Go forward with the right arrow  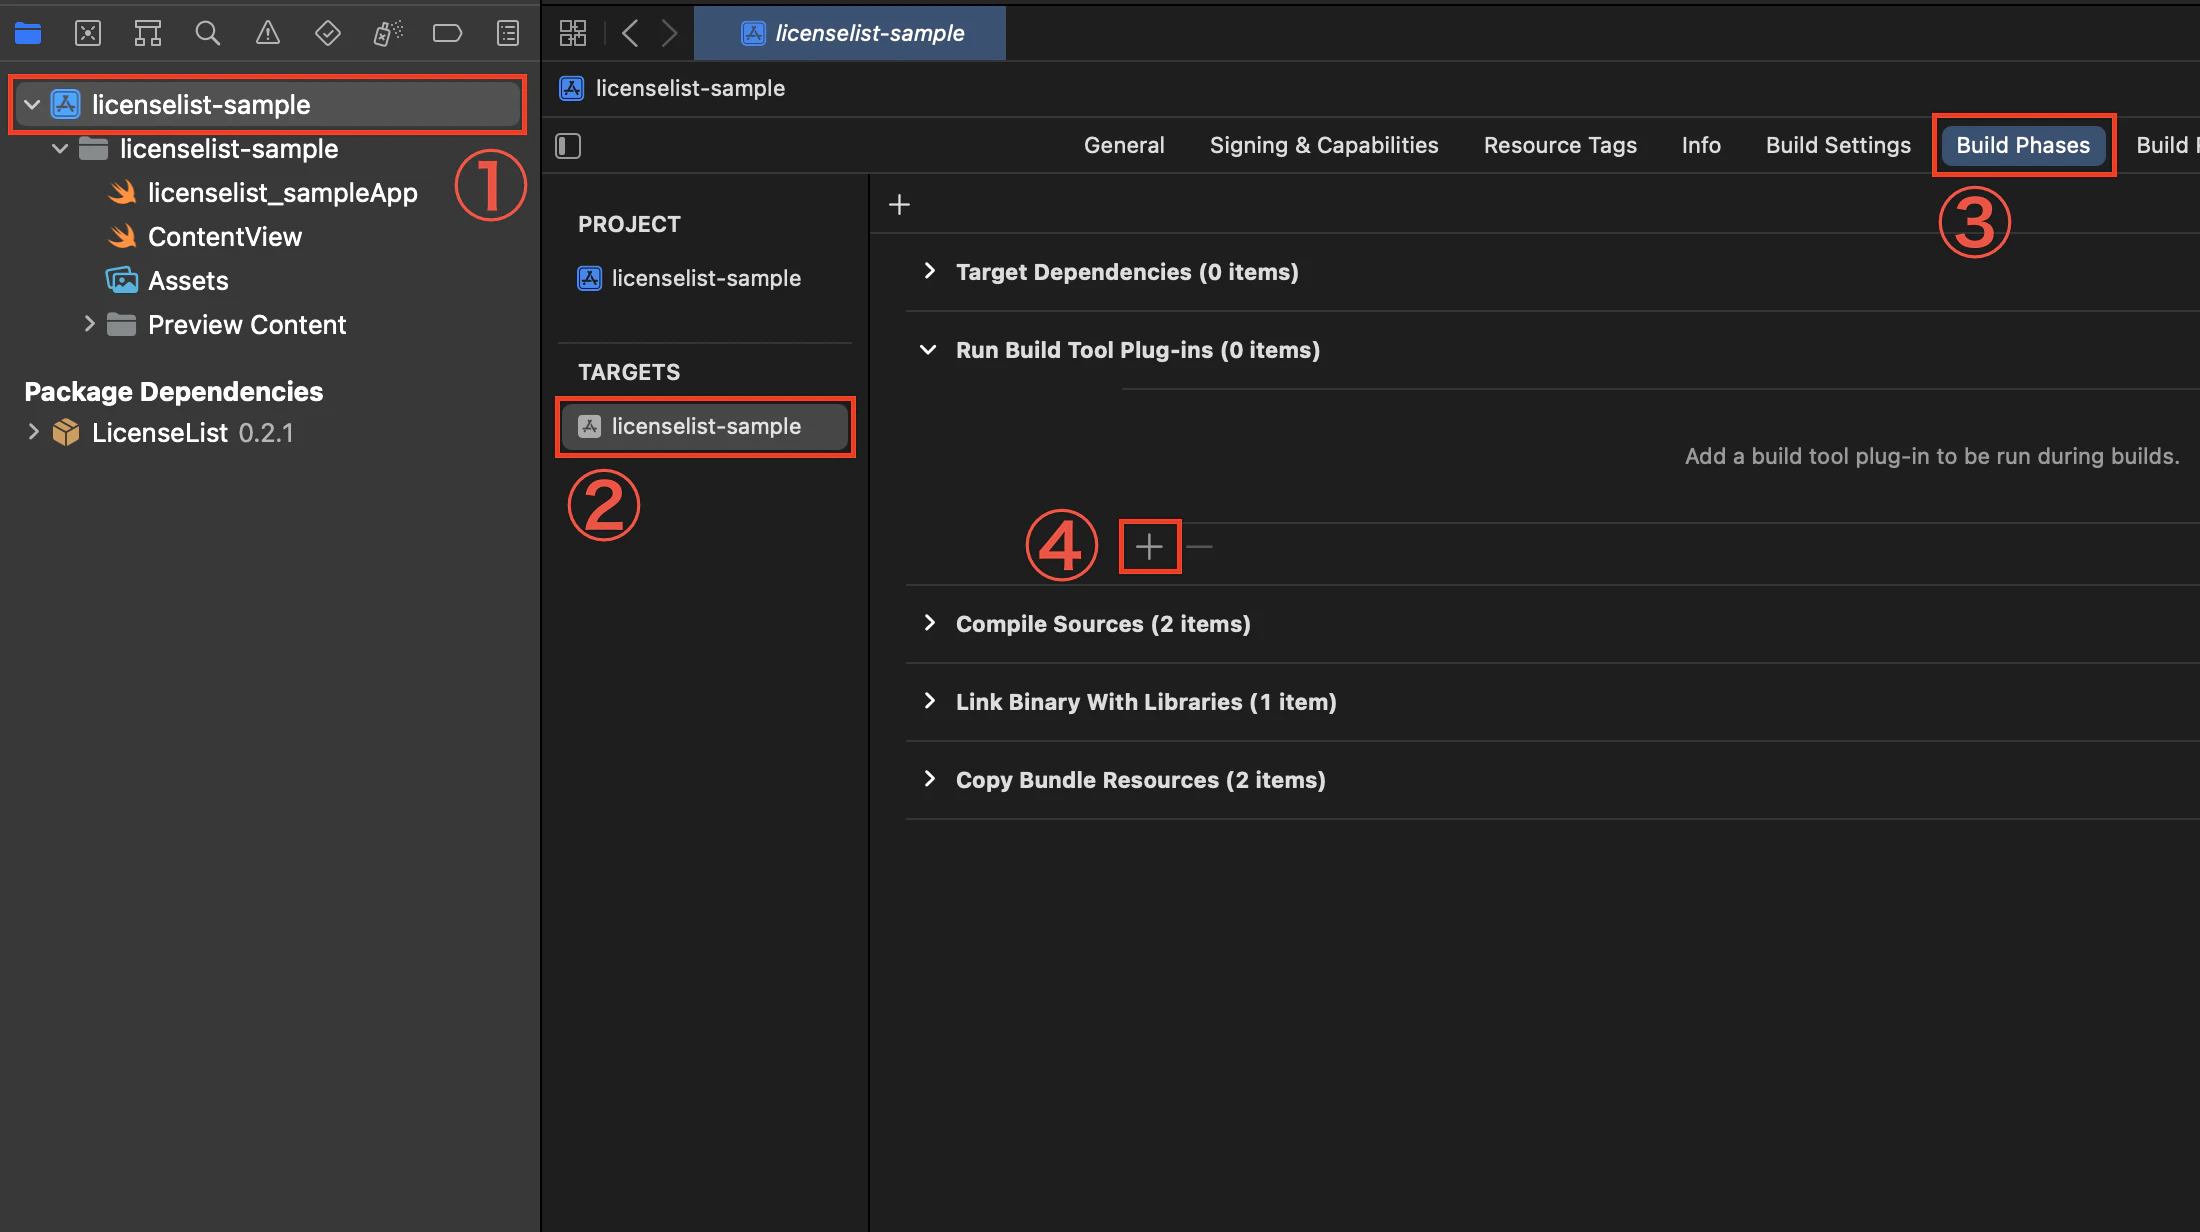tap(669, 33)
